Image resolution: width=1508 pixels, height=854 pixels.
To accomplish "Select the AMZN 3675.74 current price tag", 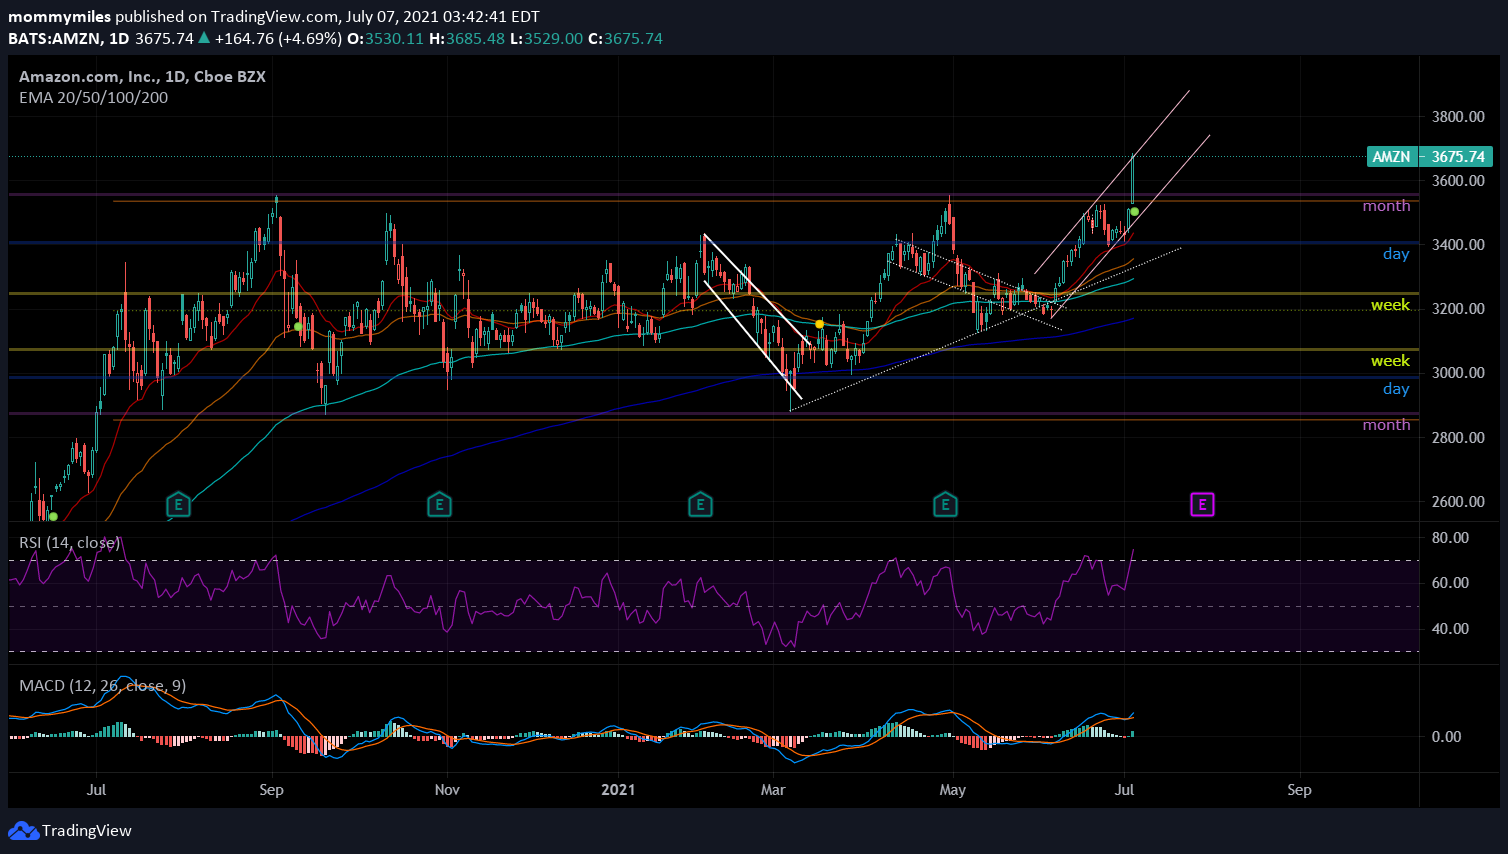I will [1429, 157].
